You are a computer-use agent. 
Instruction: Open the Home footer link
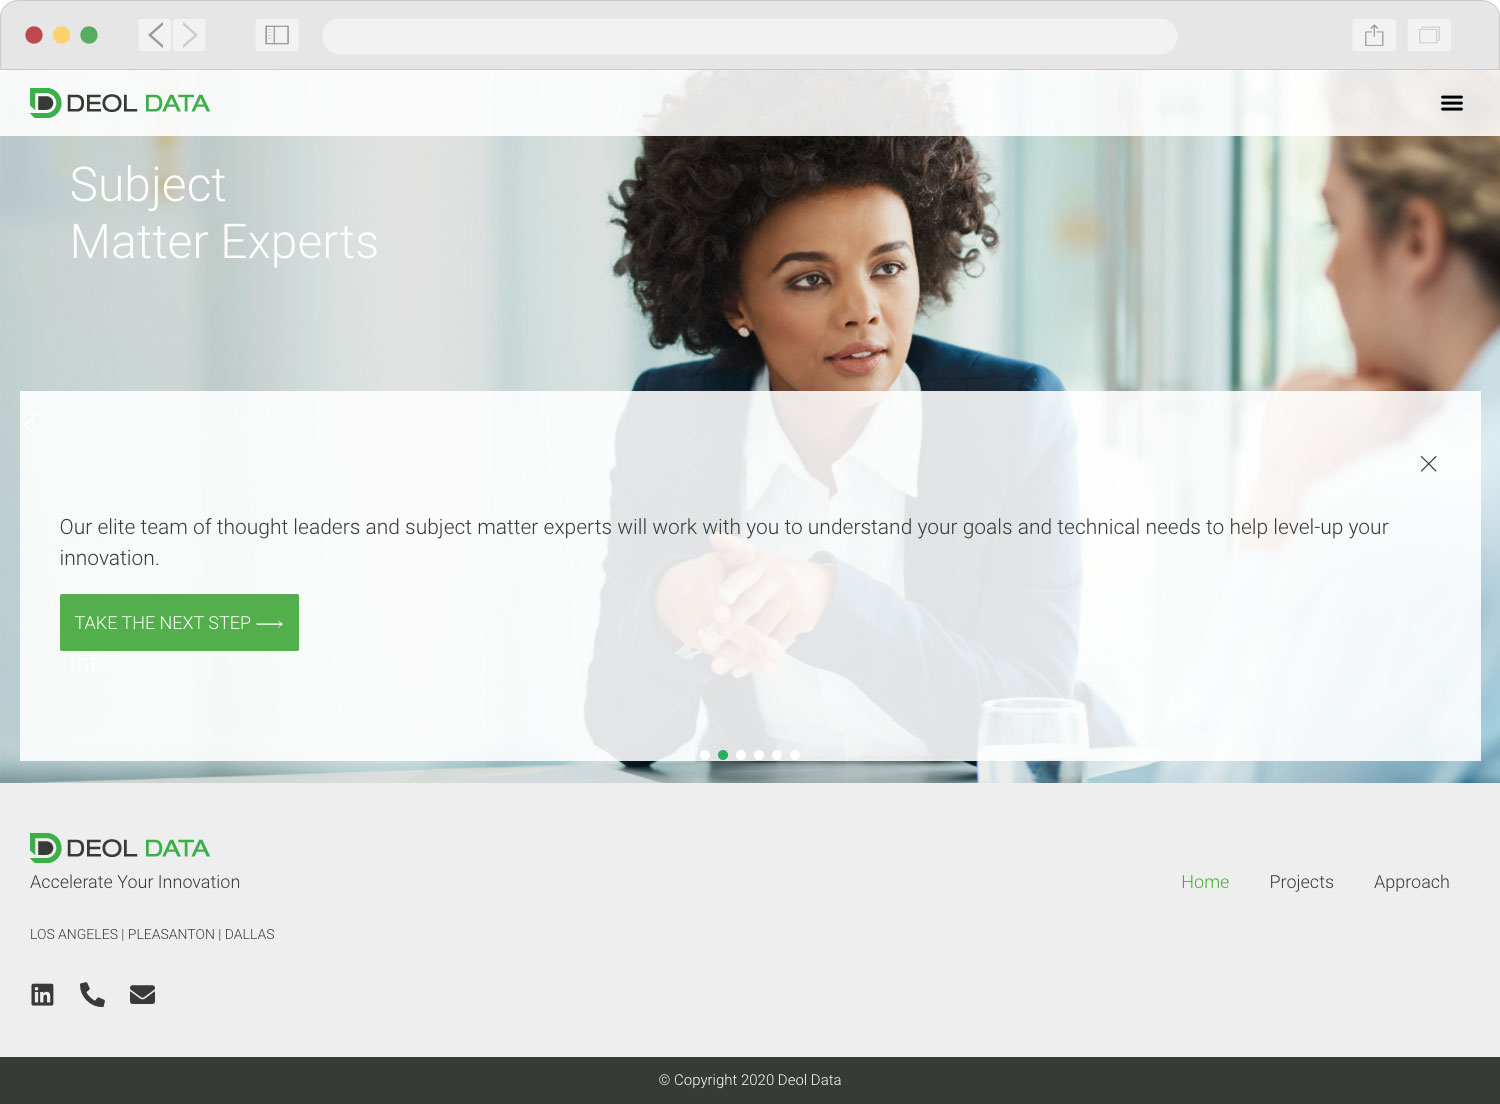coord(1205,882)
